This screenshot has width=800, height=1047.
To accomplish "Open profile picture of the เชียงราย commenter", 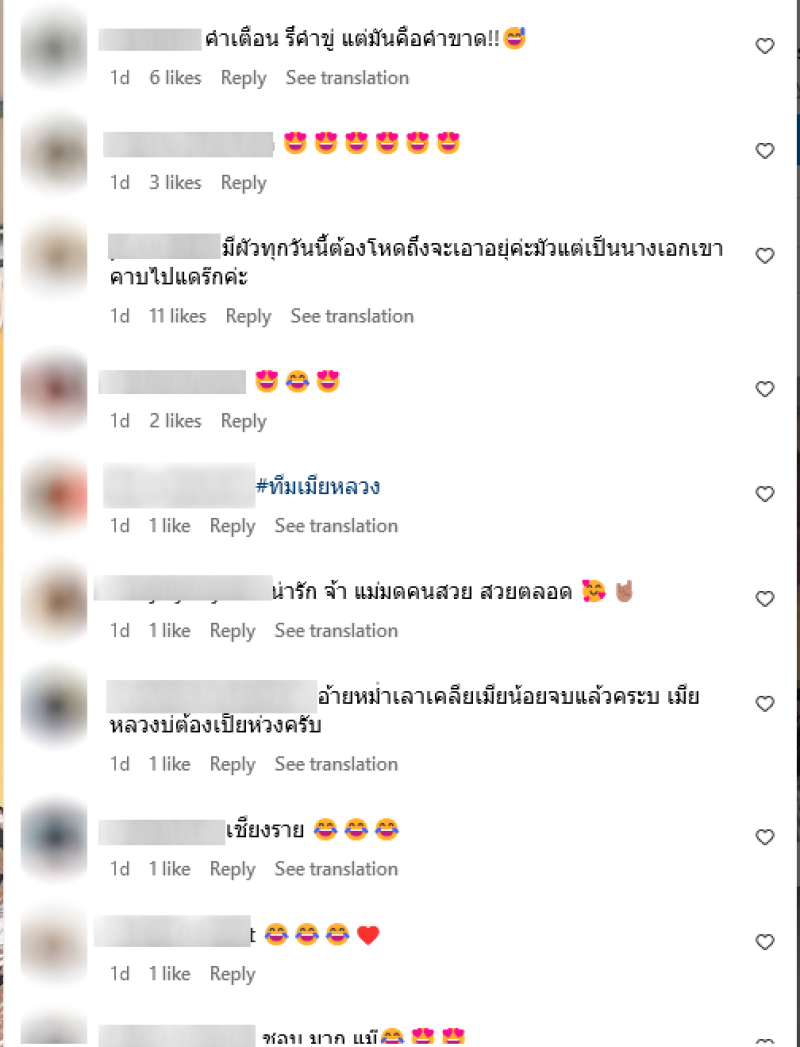I will pyautogui.click(x=54, y=838).
